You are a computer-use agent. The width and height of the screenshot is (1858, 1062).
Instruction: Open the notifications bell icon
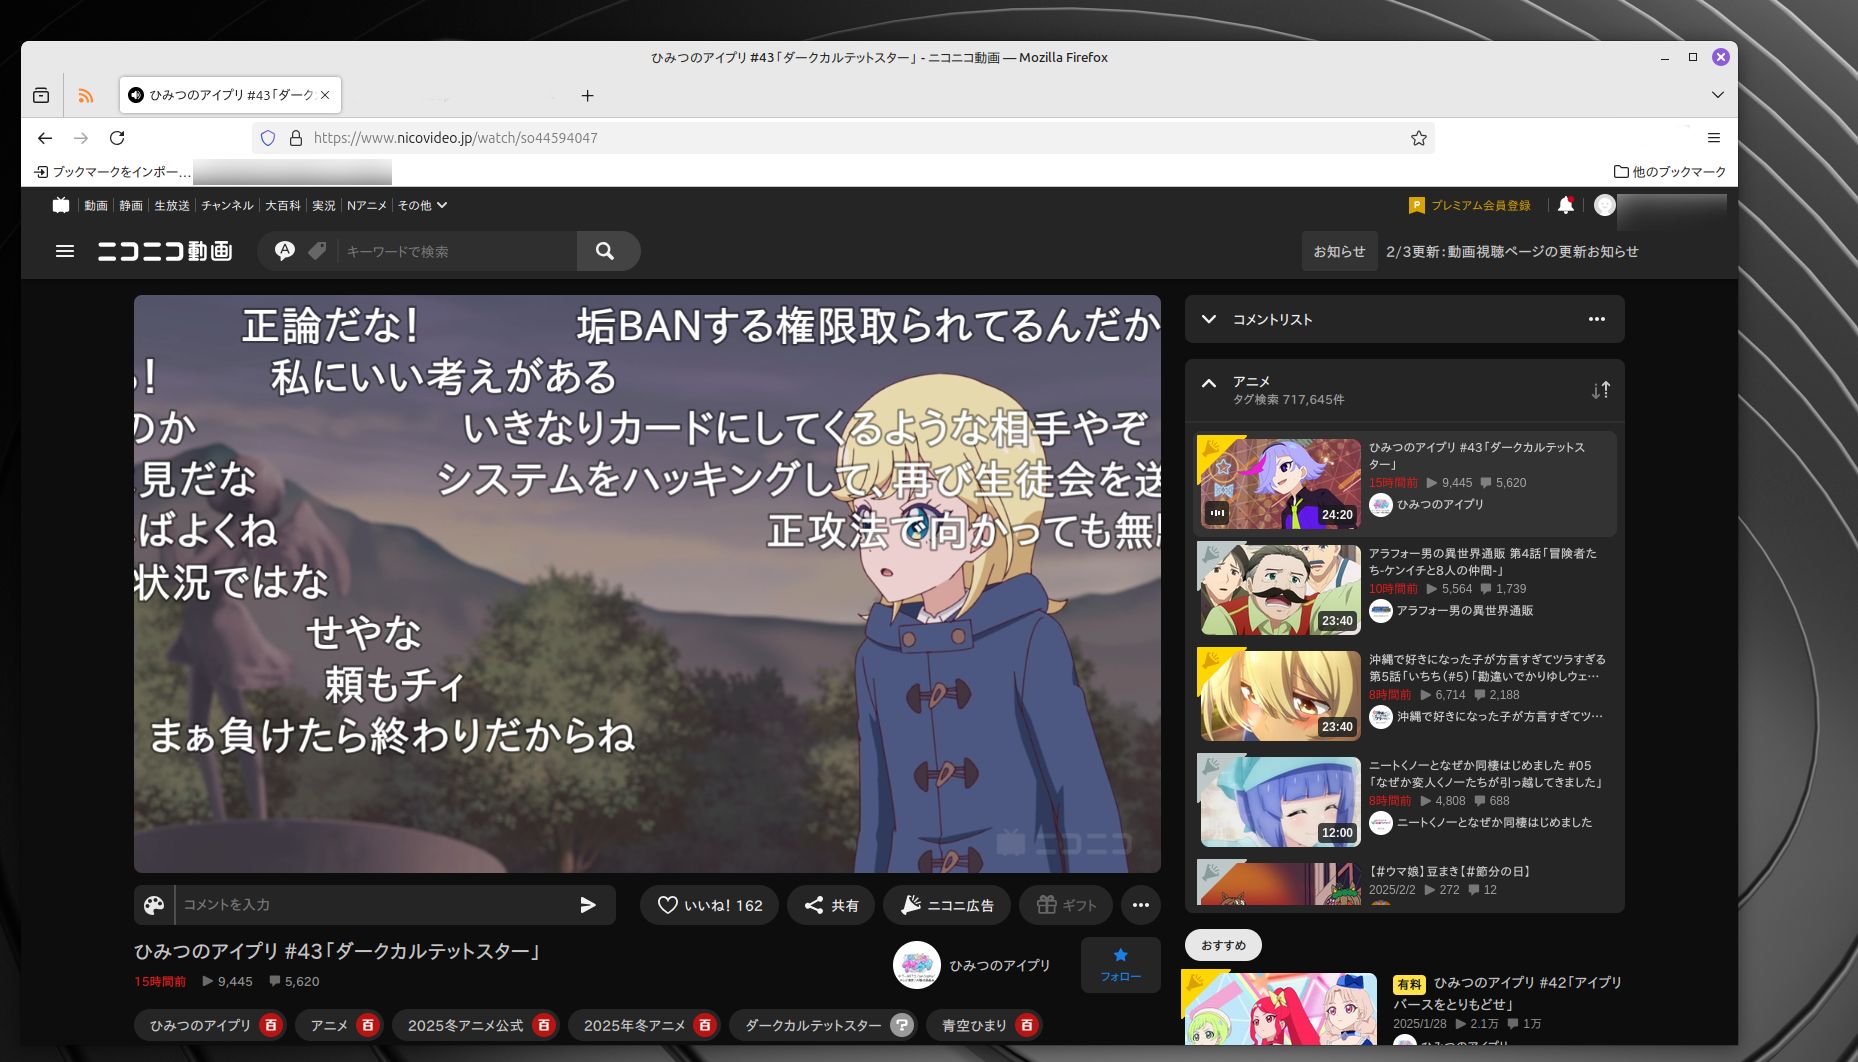click(x=1566, y=205)
